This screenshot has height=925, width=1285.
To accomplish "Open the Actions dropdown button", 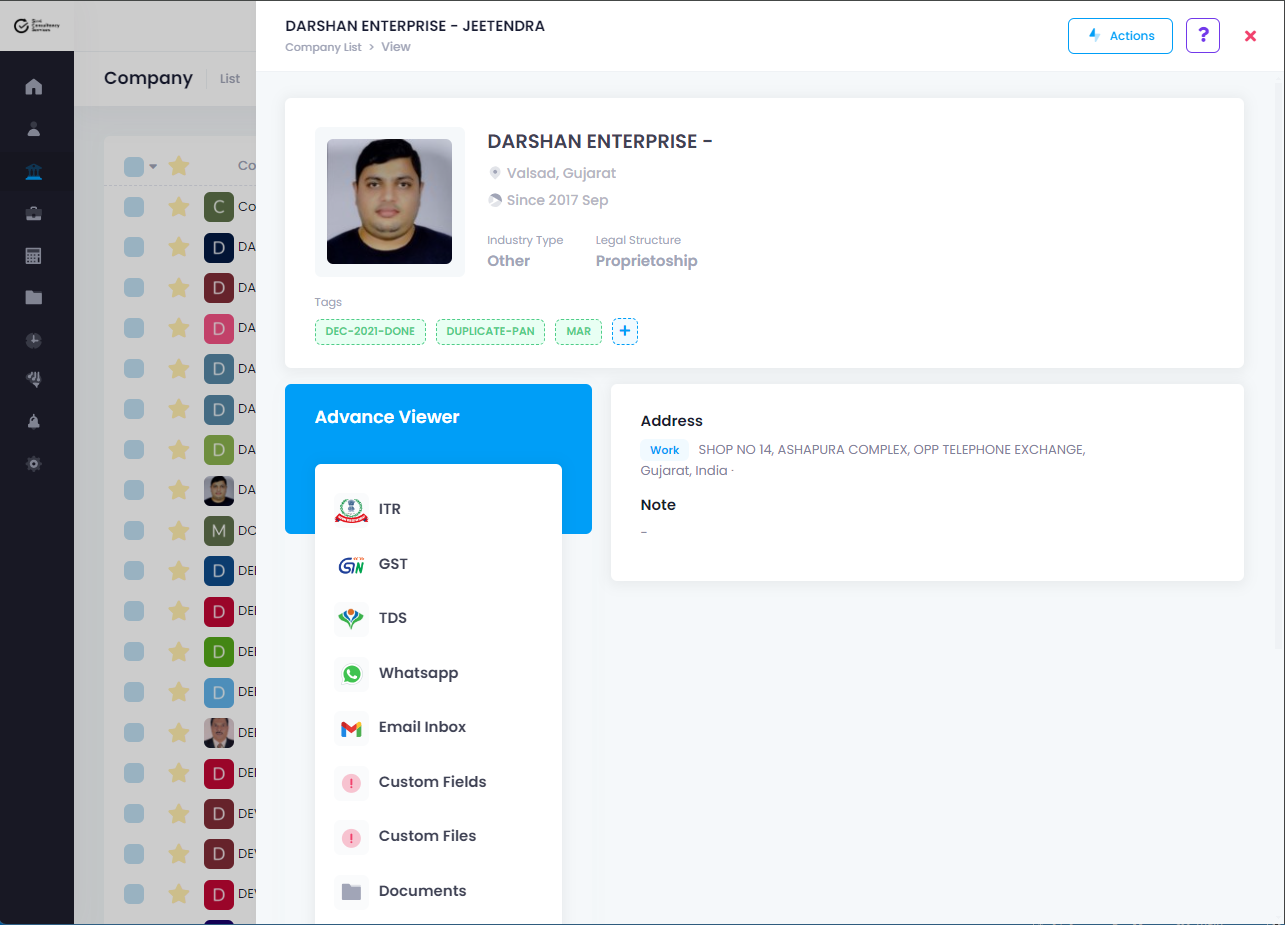I will click(x=1120, y=36).
